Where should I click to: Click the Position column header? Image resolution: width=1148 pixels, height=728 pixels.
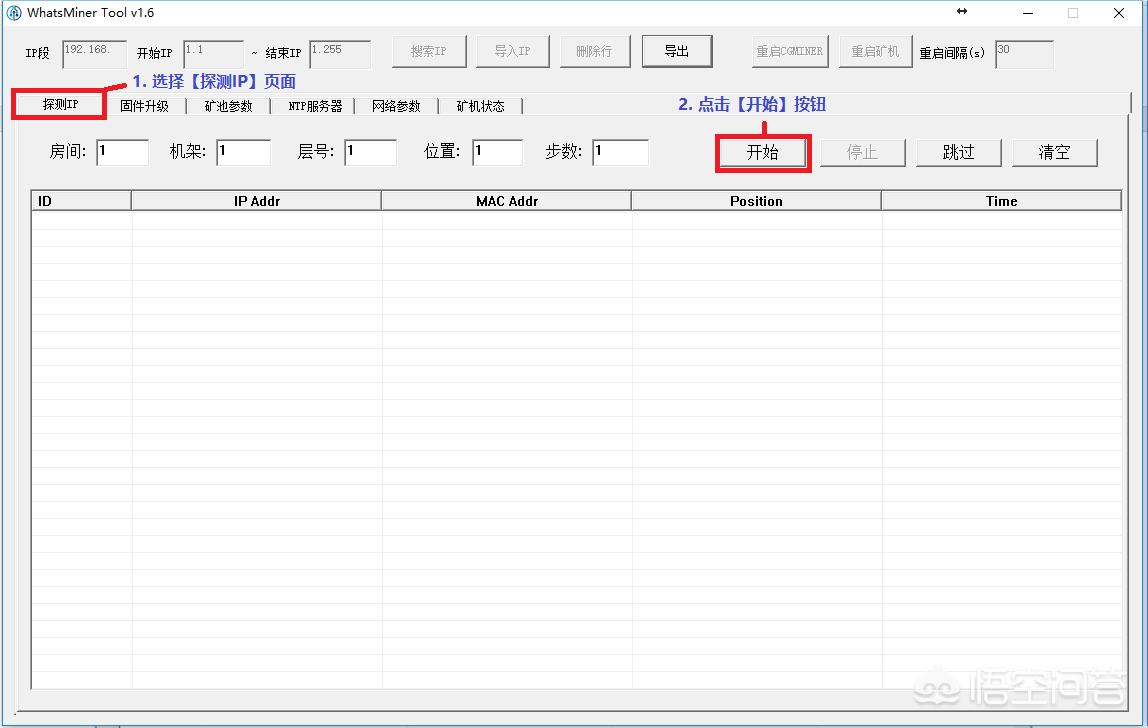pyautogui.click(x=756, y=201)
